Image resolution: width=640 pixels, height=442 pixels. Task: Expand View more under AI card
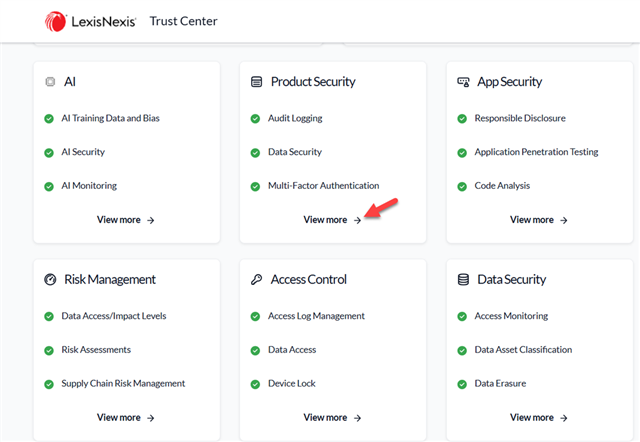(125, 220)
